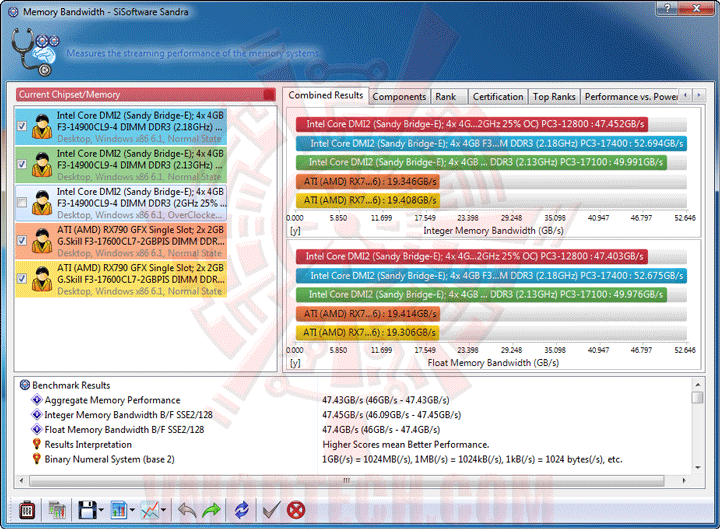Image resolution: width=720 pixels, height=529 pixels.
Task: Uncheck the 2.18GHz Sandy Bridge-E entry
Action: point(22,126)
